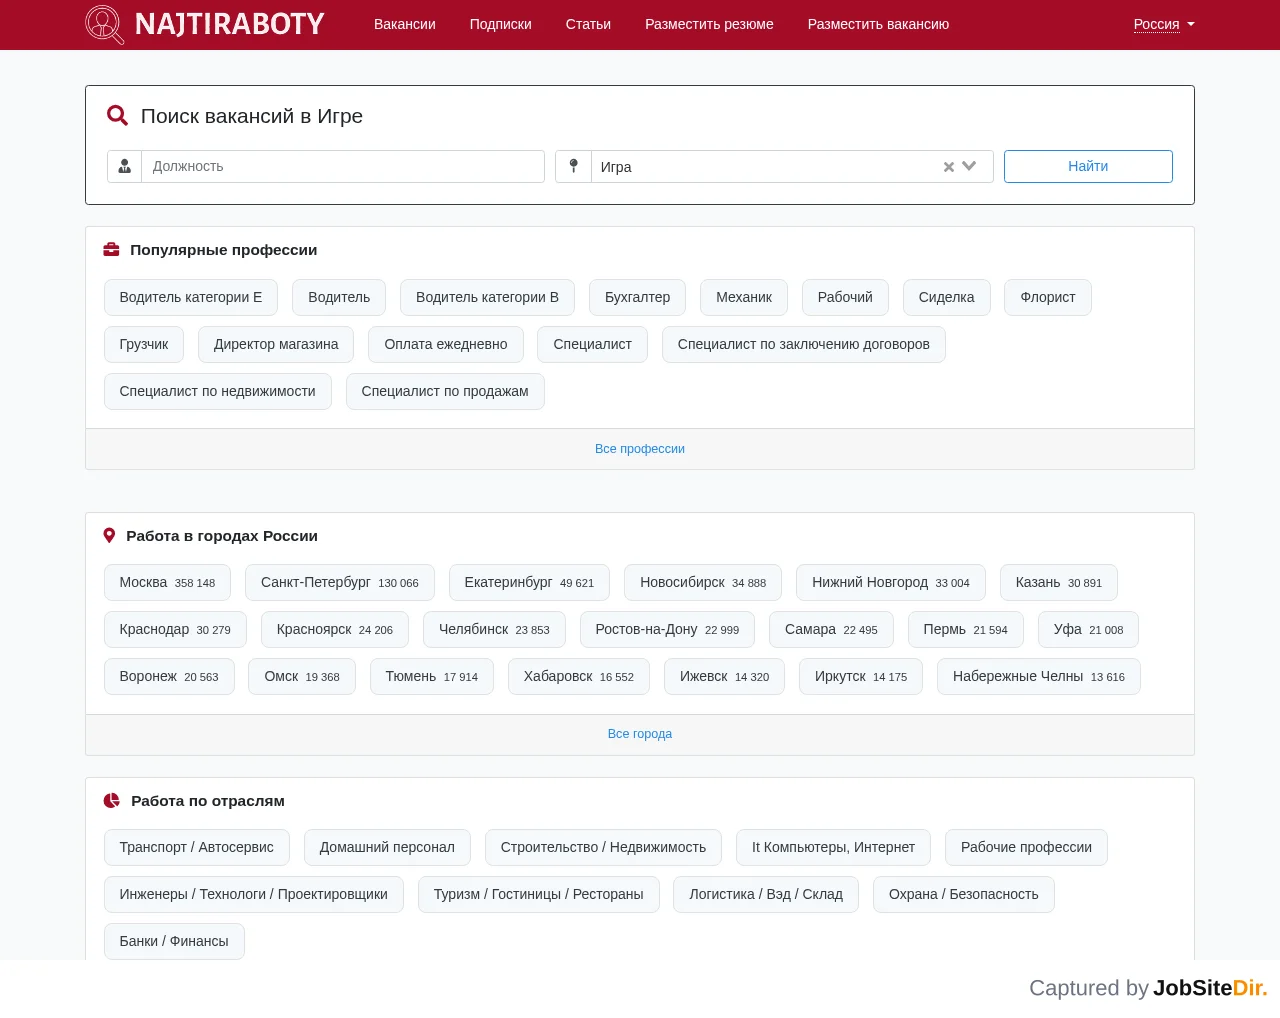This screenshot has width=1280, height=1018.
Task: Click the red search magnifier icon
Action: click(x=117, y=116)
